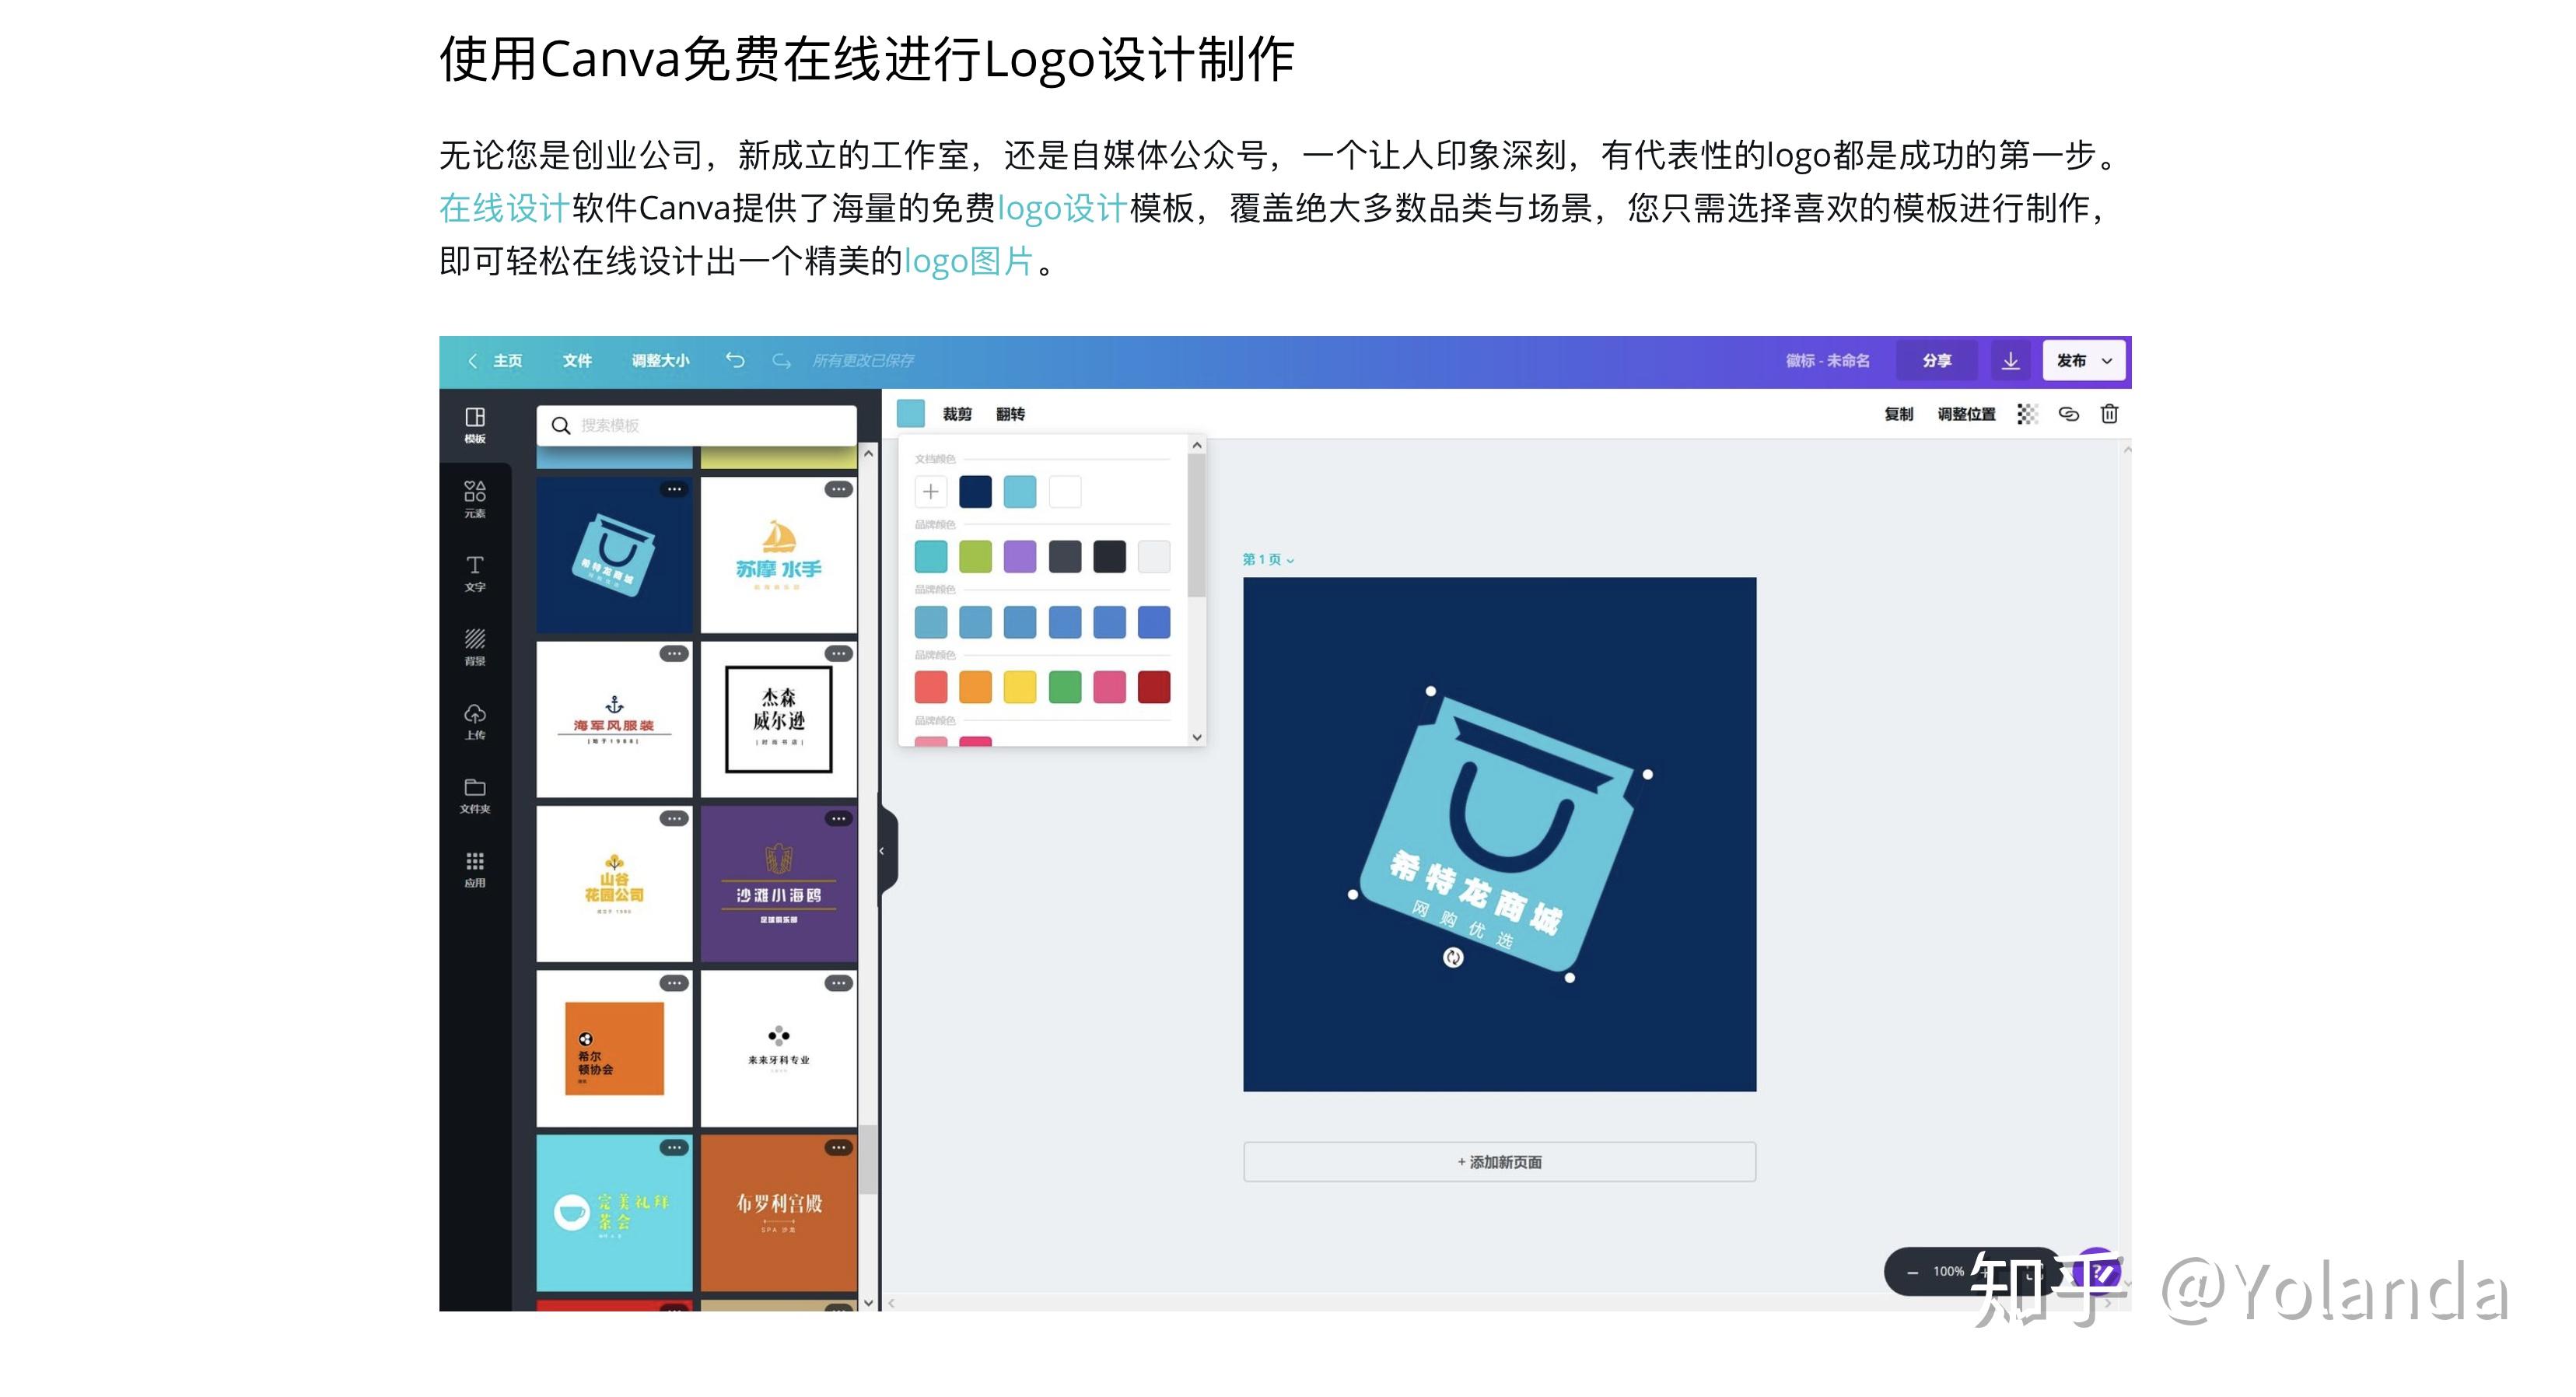2576x1397 pixels.
Task: Select the 杰森威尔逊 template thumbnail
Action: point(778,720)
